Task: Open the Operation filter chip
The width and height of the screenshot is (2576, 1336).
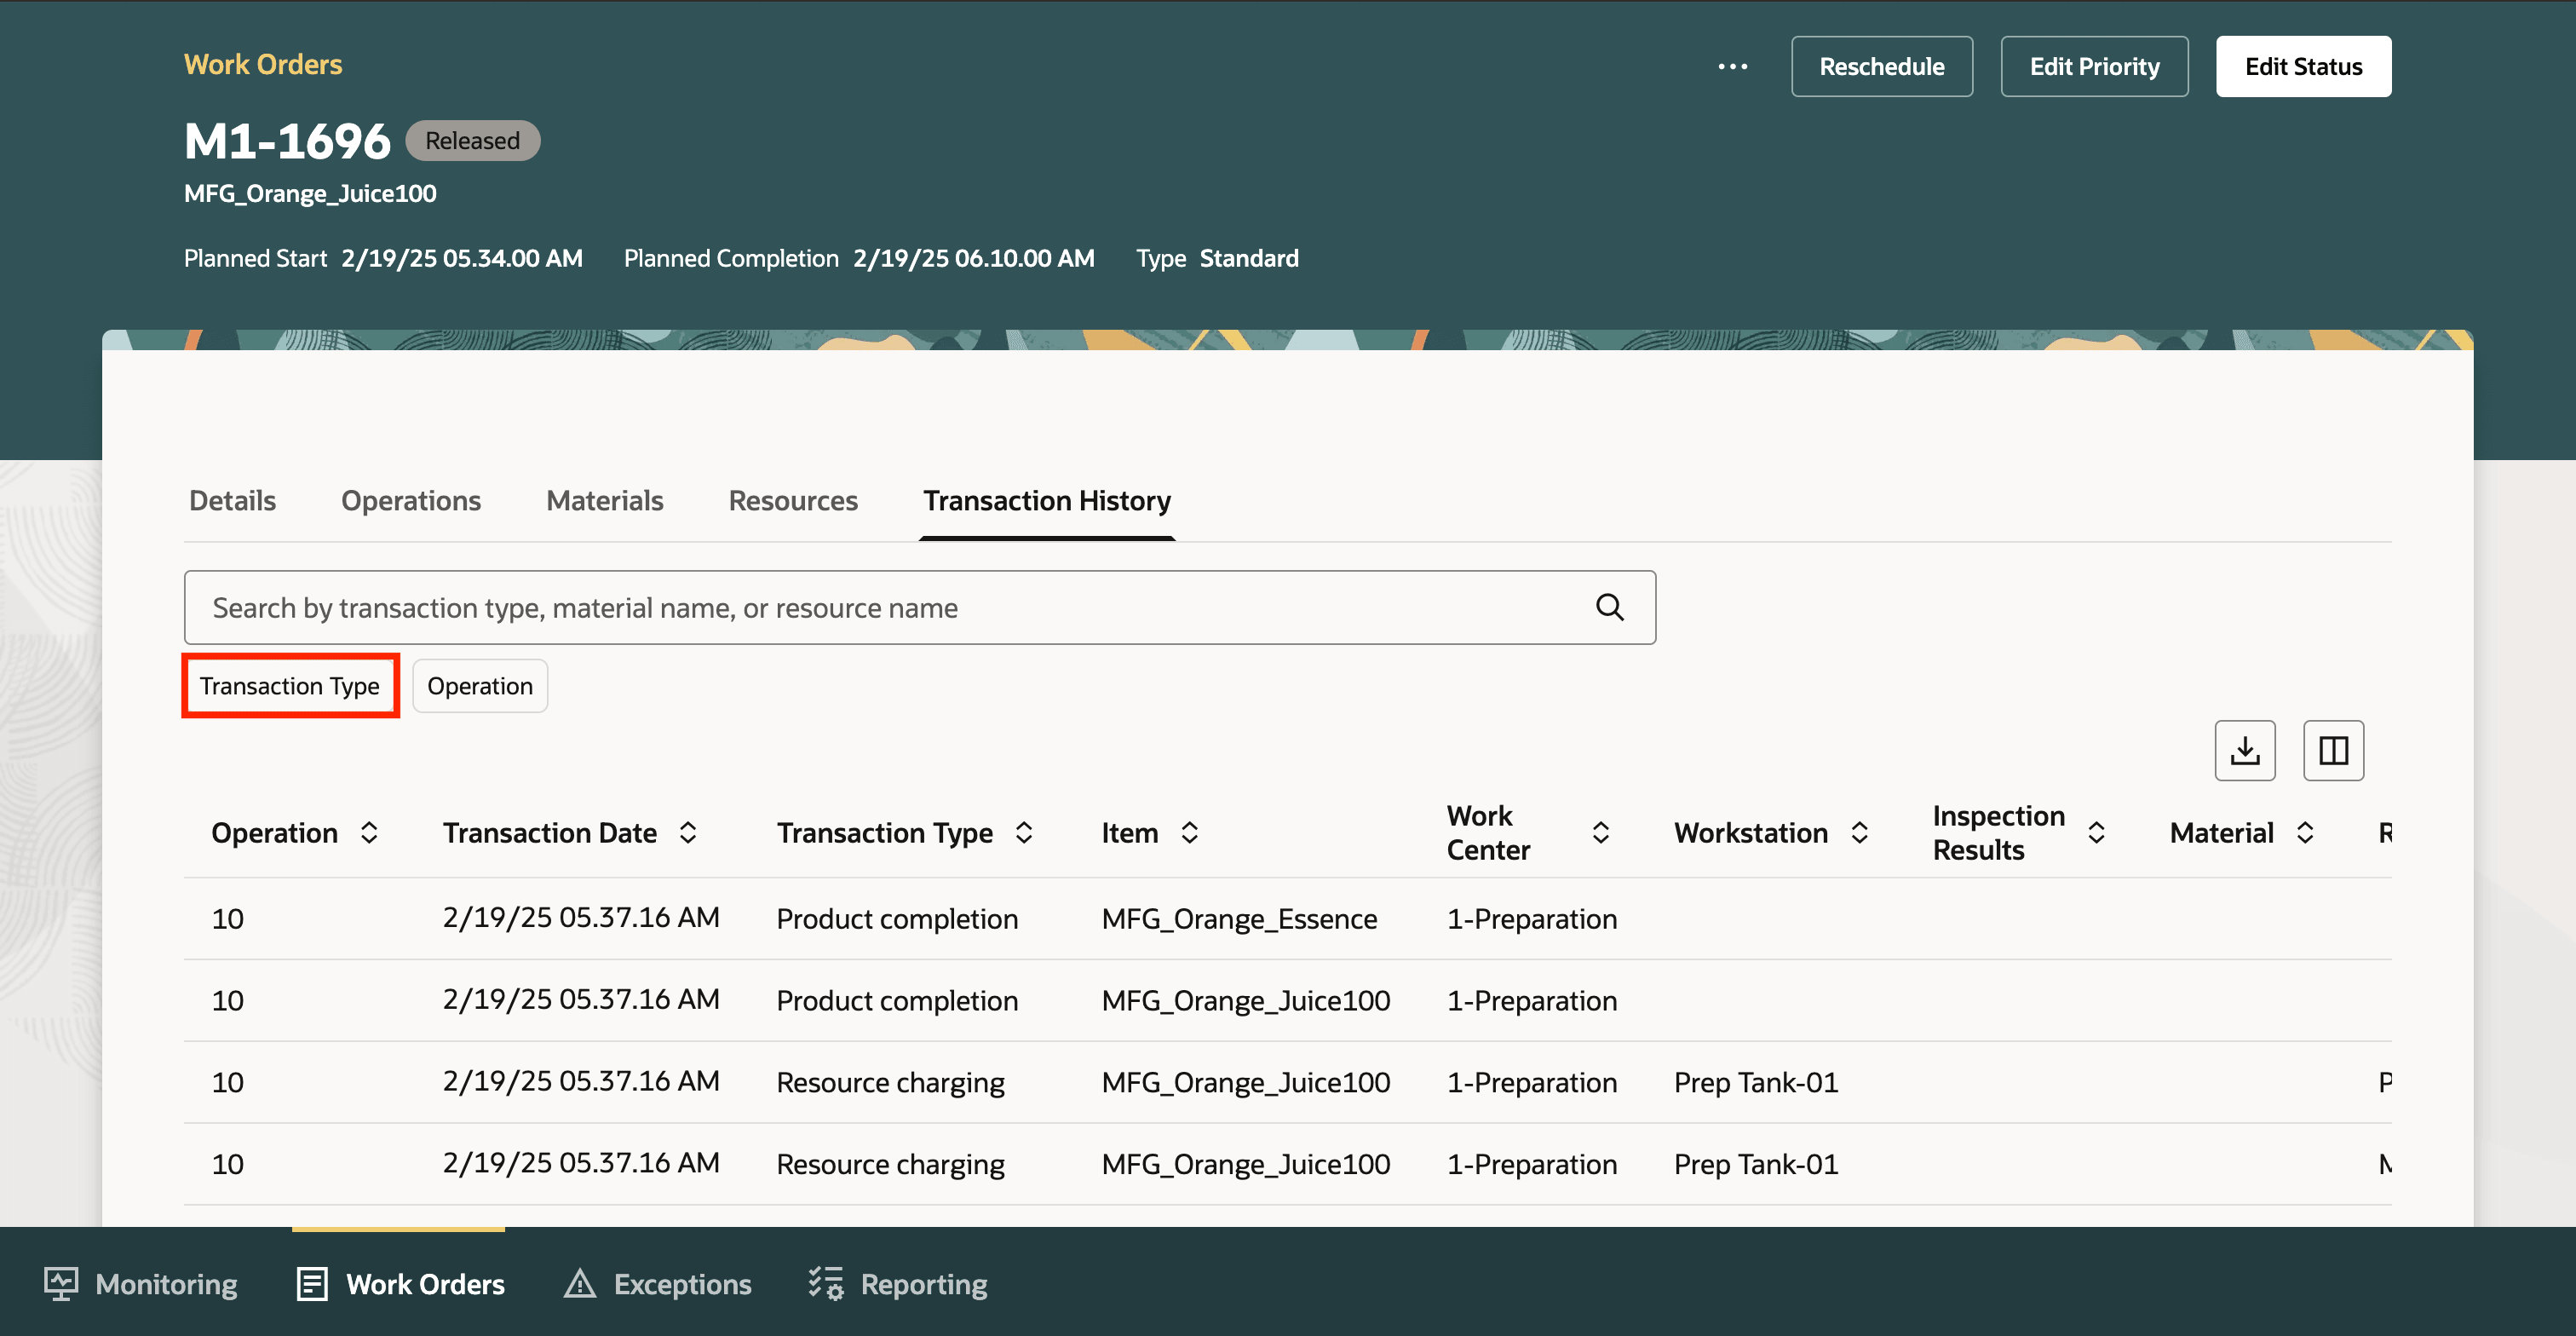Action: tap(480, 686)
